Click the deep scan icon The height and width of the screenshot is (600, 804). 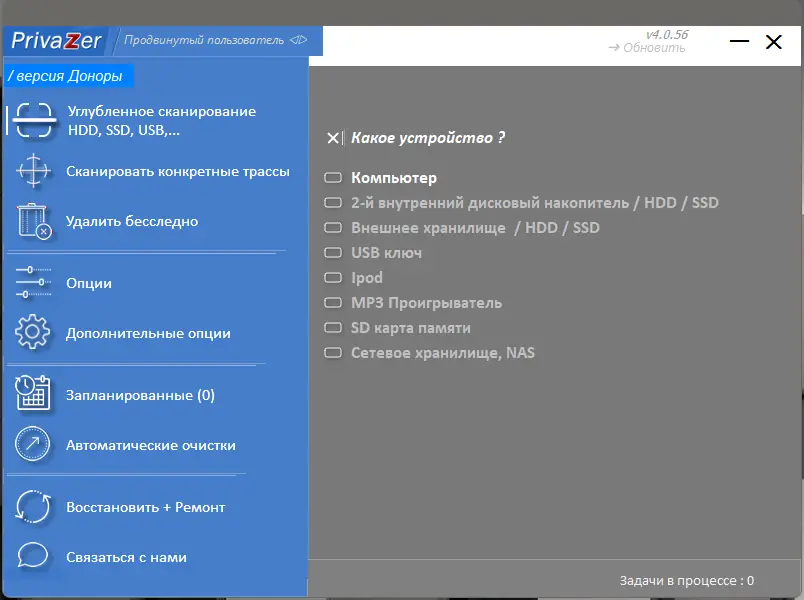coord(34,120)
